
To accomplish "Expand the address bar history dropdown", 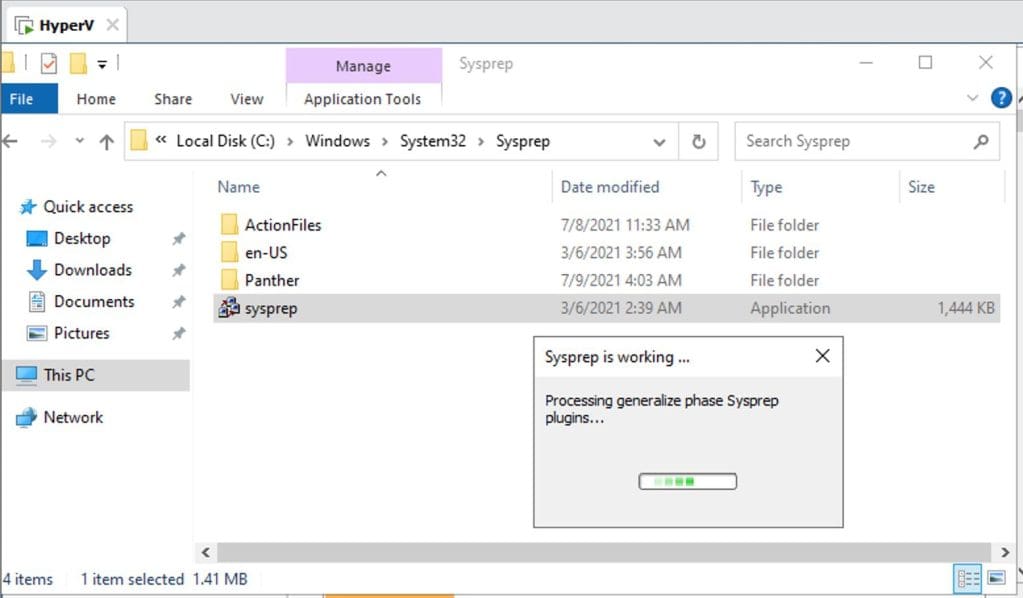I will click(x=659, y=141).
